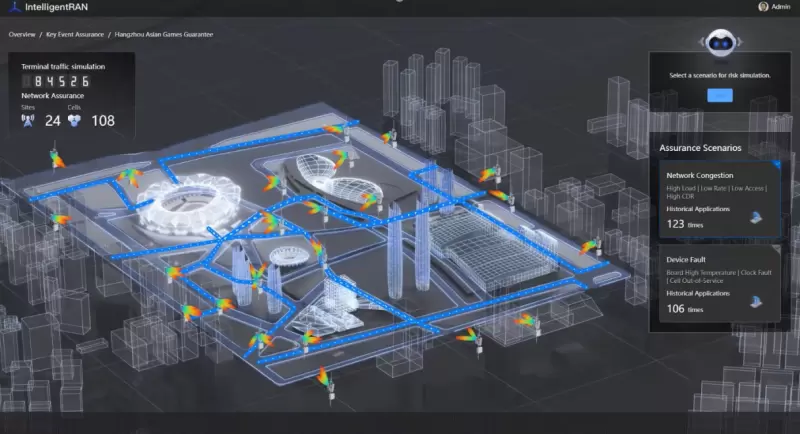The image size is (800, 434).
Task: Click the terminal traffic simulation counter
Action: pos(56,81)
